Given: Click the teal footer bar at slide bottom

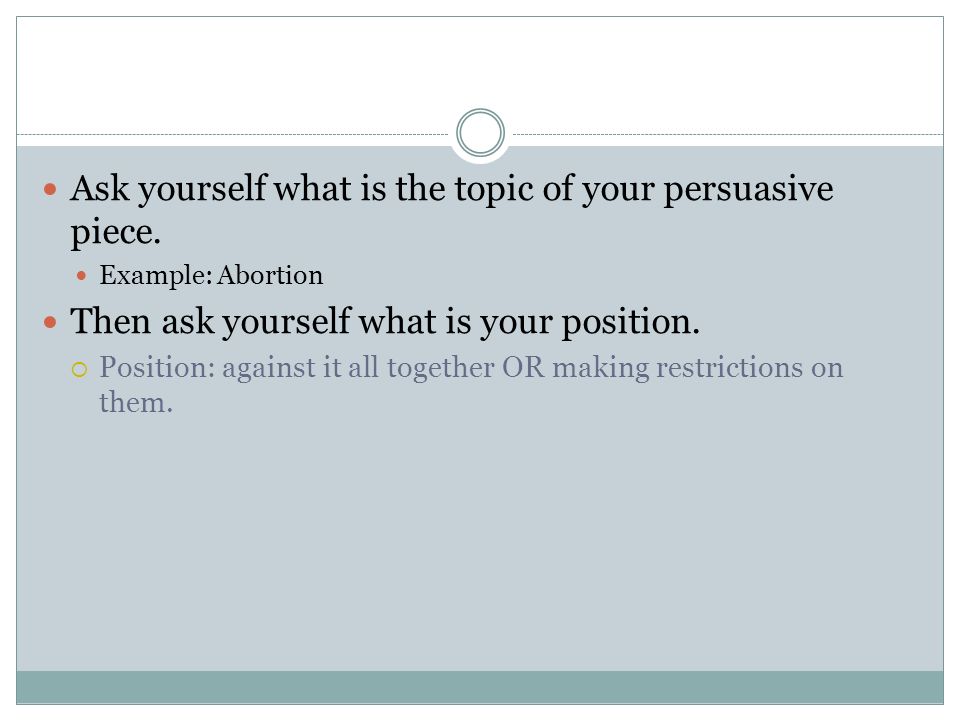Looking at the screenshot, I should click(480, 687).
